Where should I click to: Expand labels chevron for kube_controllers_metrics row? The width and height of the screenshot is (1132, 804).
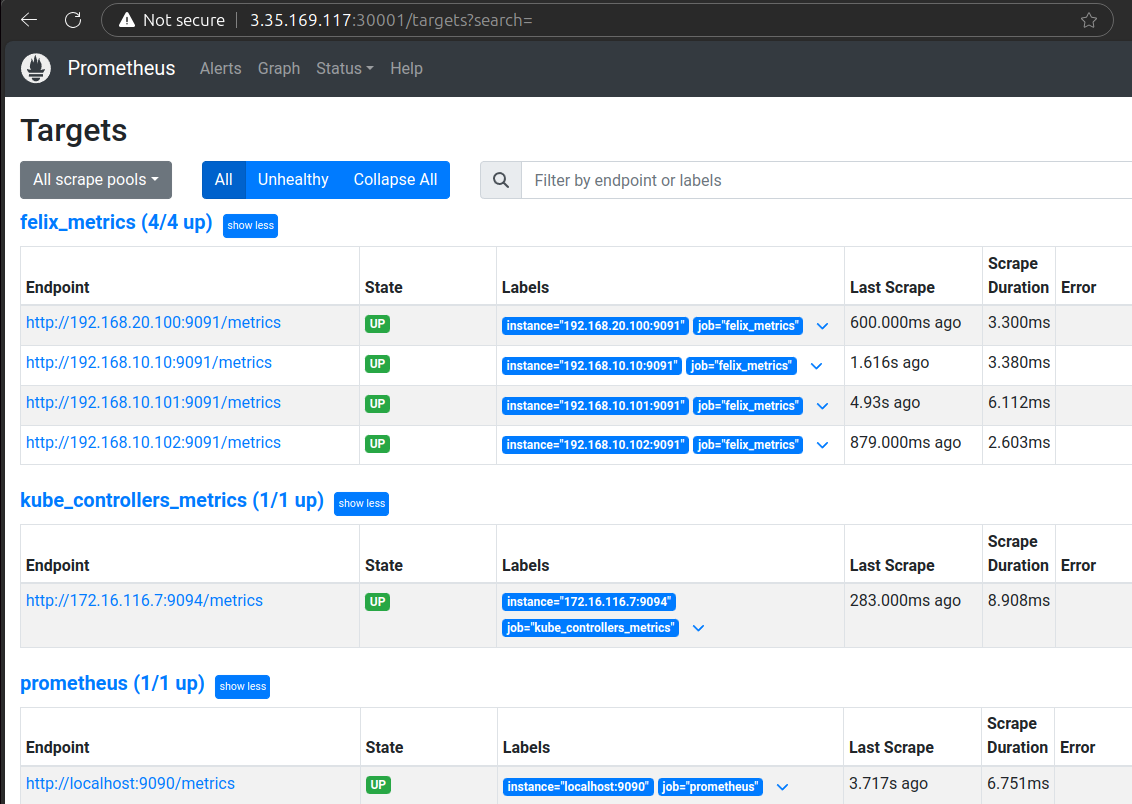click(x=698, y=628)
